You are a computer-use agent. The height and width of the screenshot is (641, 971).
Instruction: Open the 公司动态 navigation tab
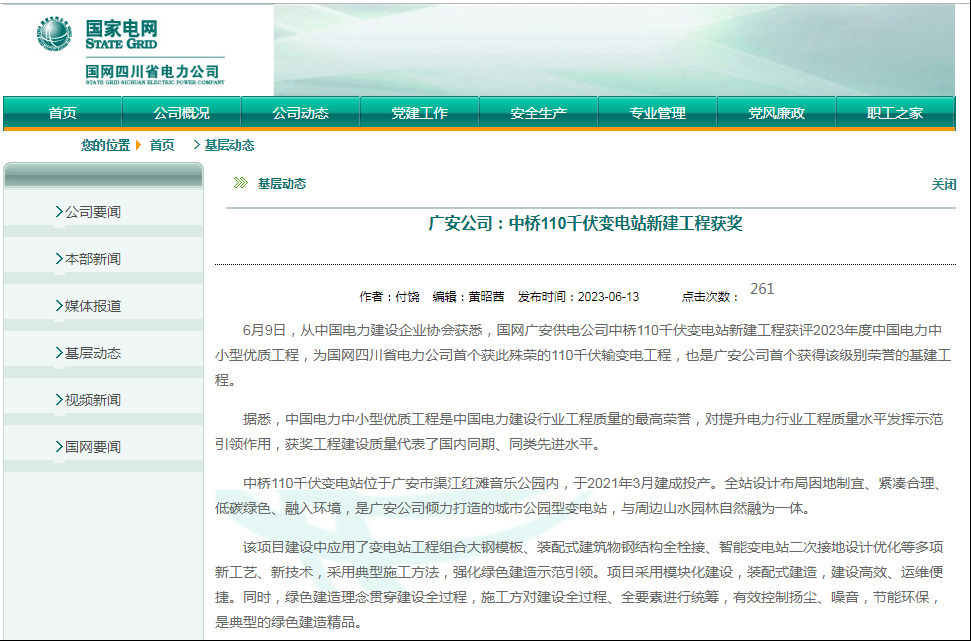click(x=300, y=113)
